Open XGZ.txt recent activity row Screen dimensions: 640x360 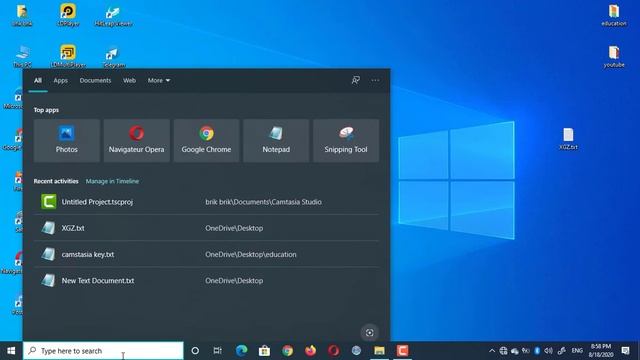pyautogui.click(x=206, y=228)
